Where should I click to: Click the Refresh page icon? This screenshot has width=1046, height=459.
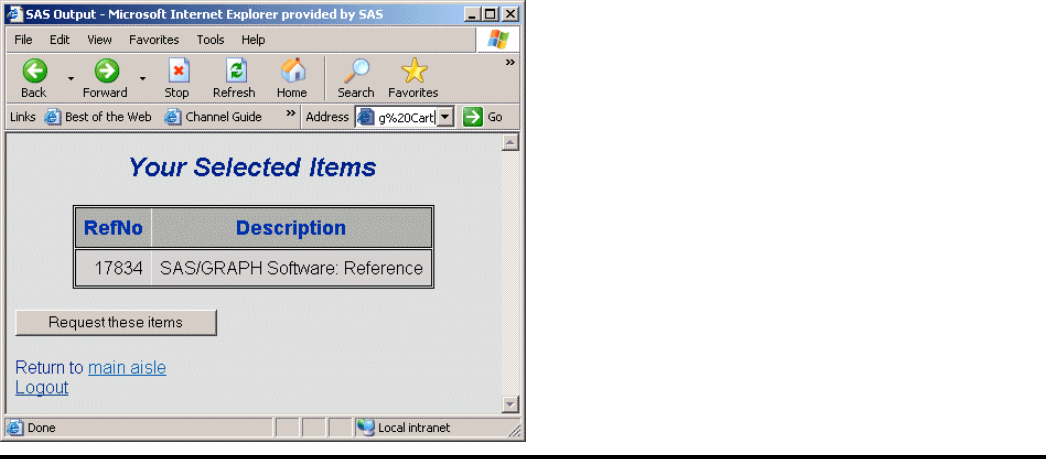click(235, 71)
